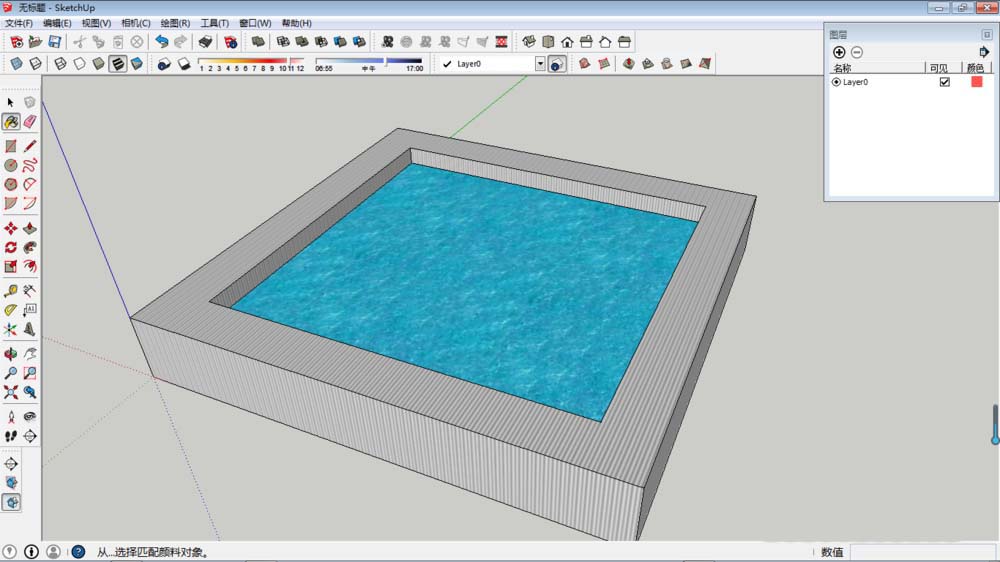Screen dimensions: 1000x562
Task: Activate the Select arrow tool
Action: 11,102
